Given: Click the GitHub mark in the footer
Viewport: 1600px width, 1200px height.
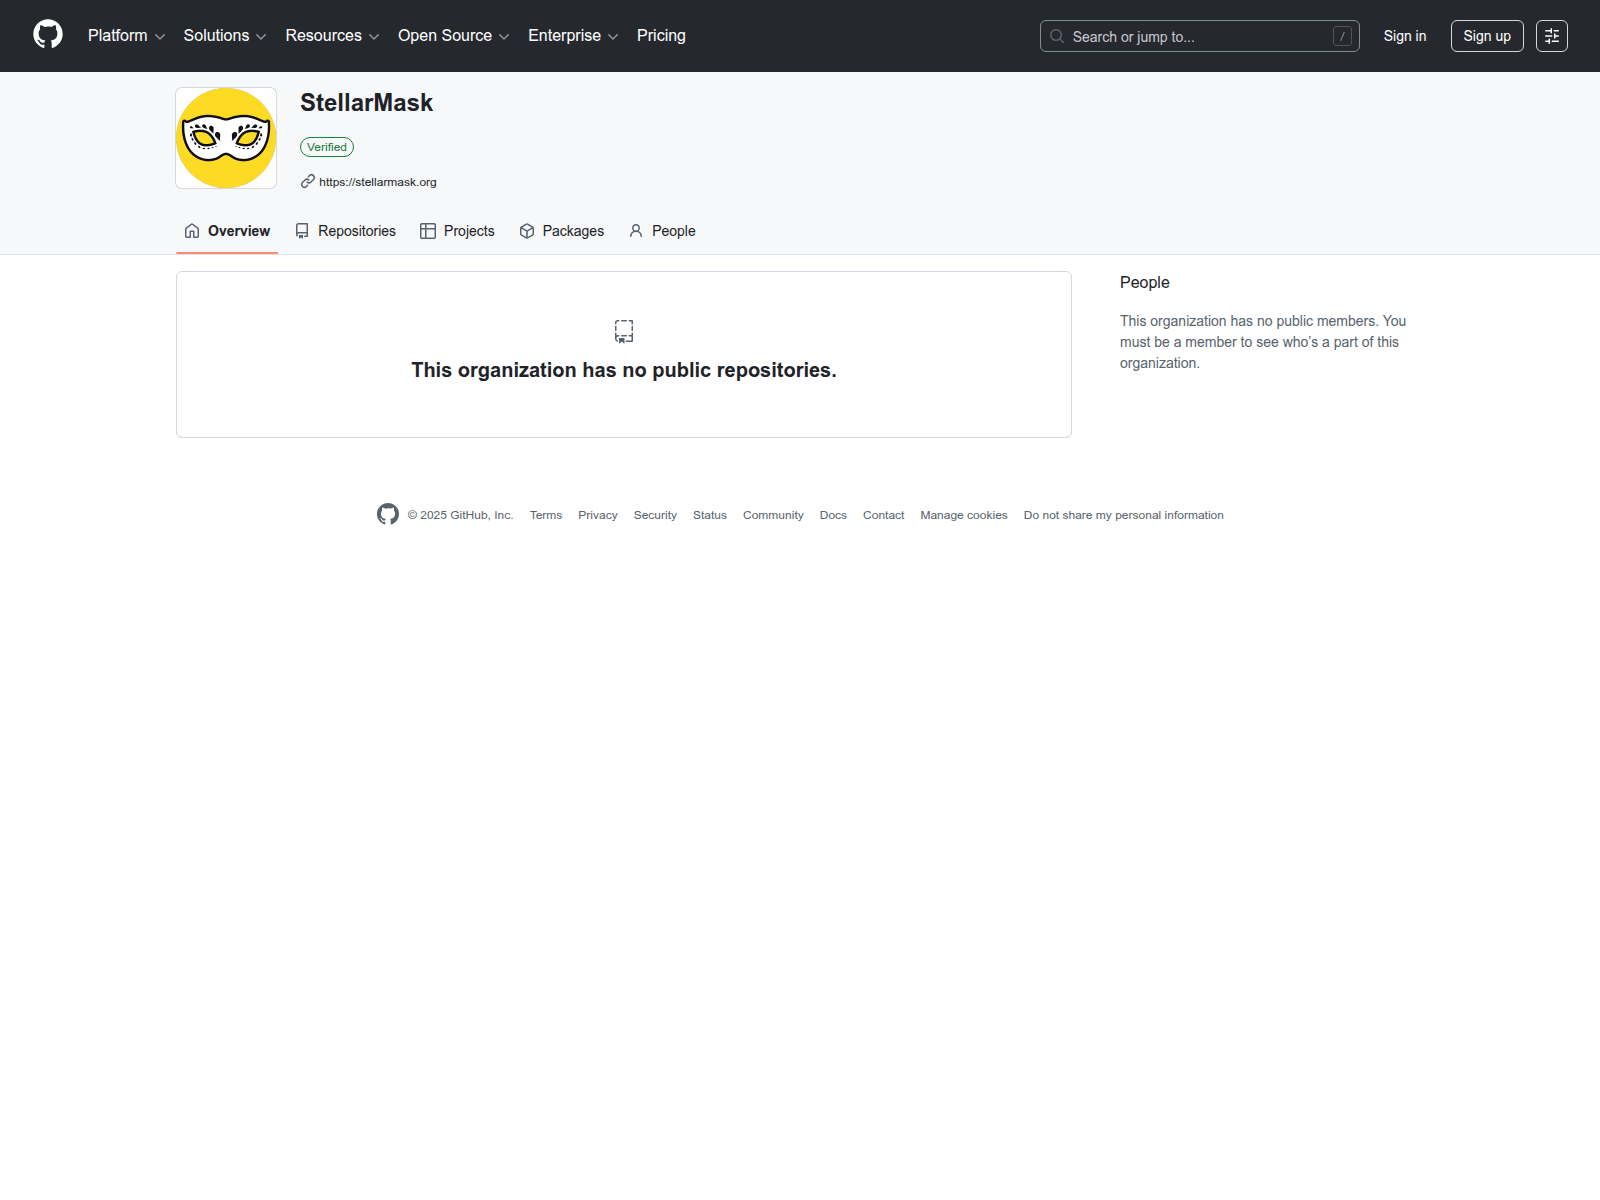Looking at the screenshot, I should (x=388, y=514).
